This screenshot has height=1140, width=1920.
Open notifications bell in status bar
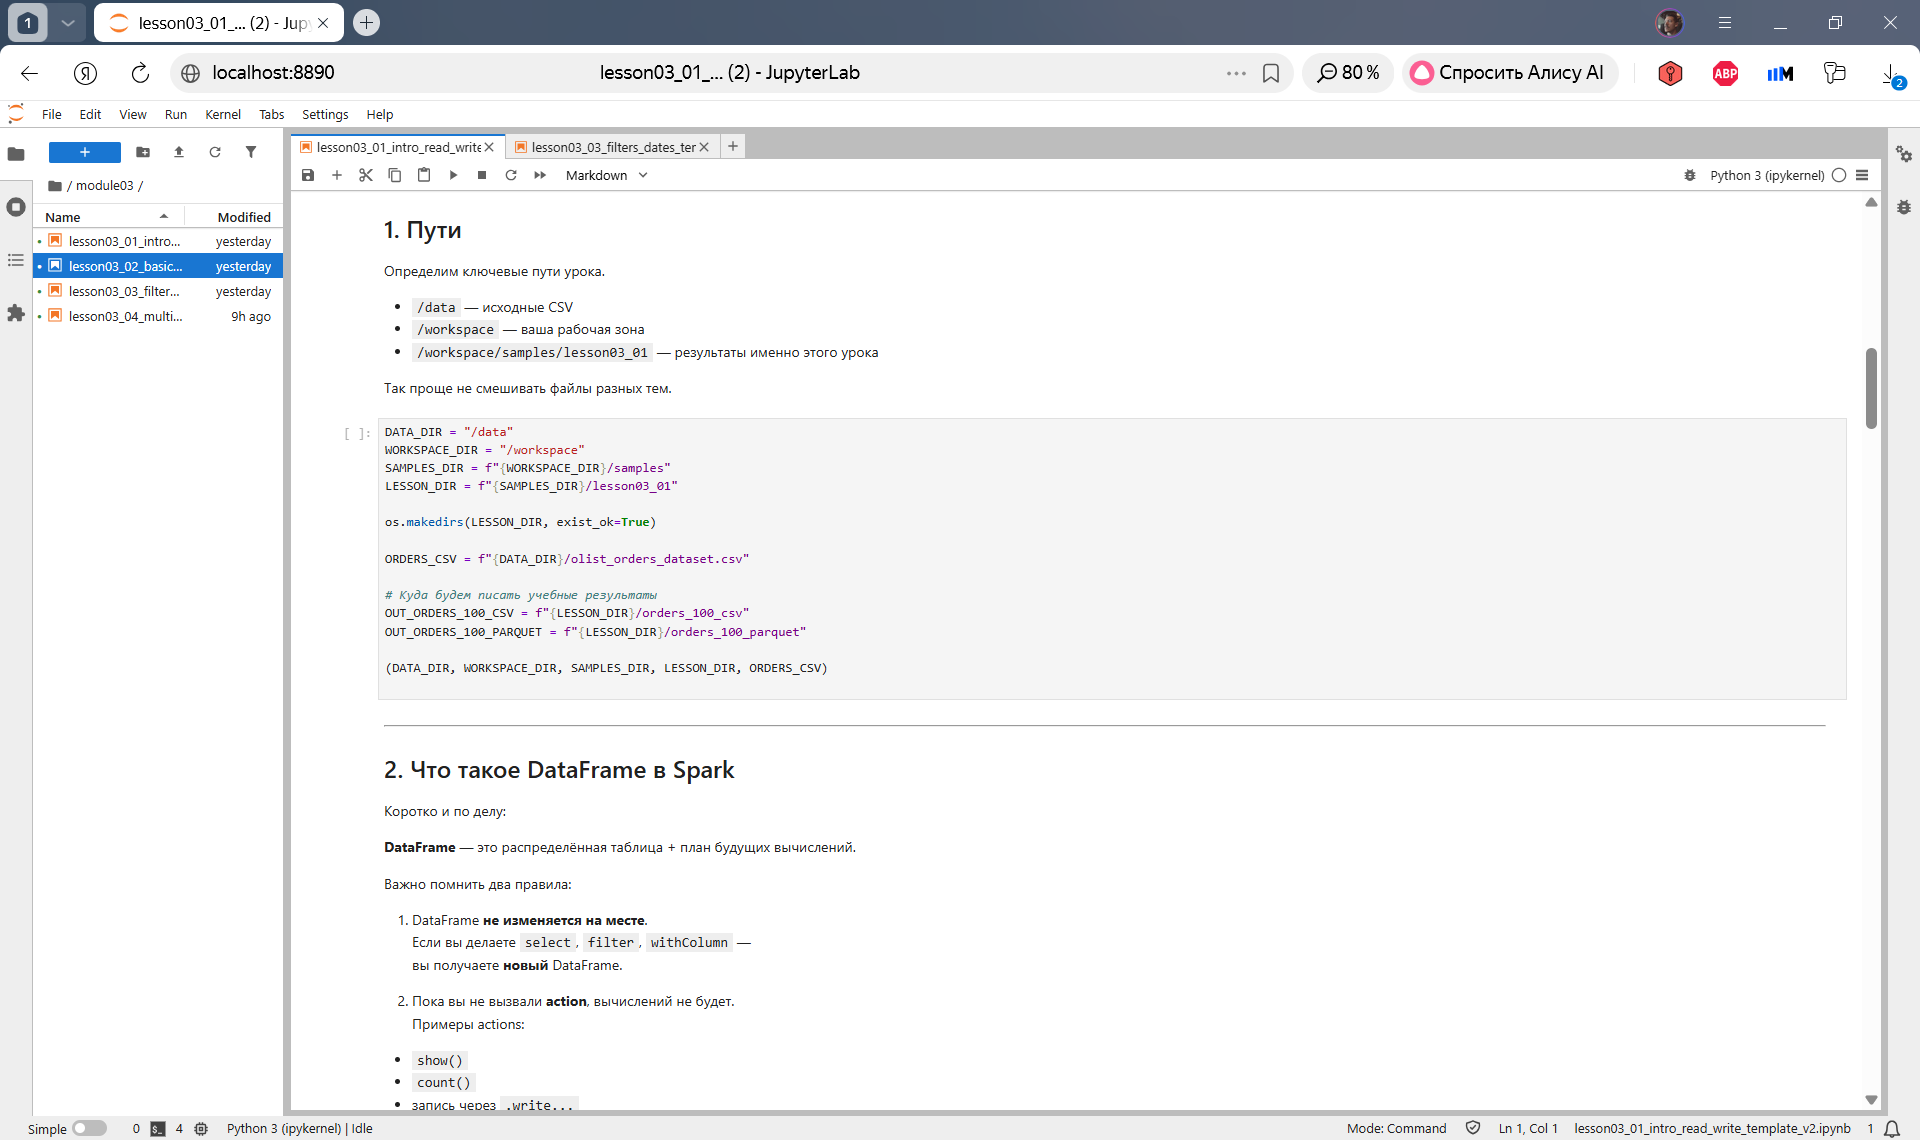pyautogui.click(x=1892, y=1128)
